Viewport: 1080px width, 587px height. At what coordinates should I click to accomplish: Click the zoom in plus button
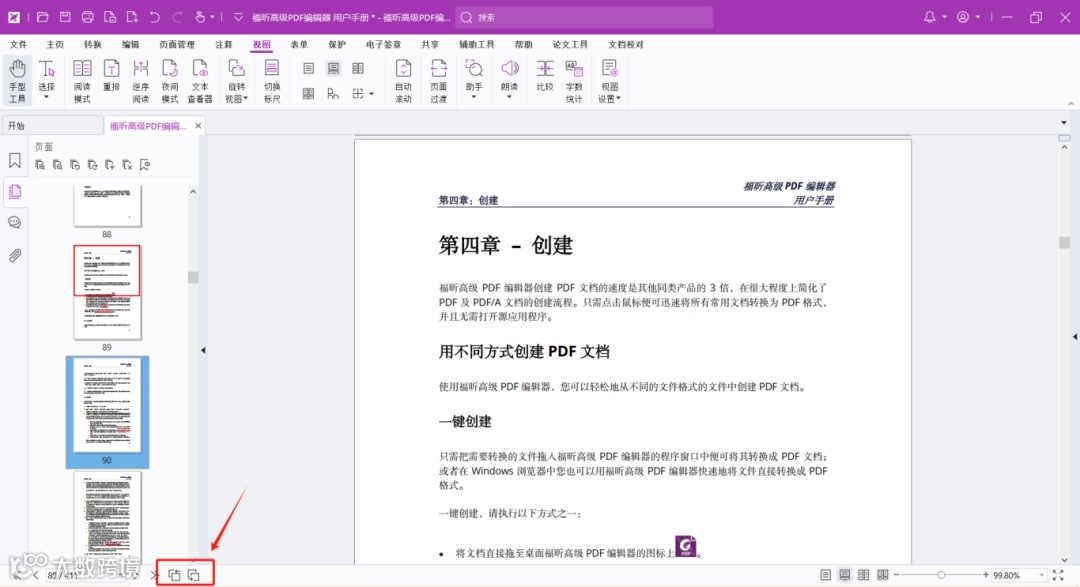[x=986, y=575]
